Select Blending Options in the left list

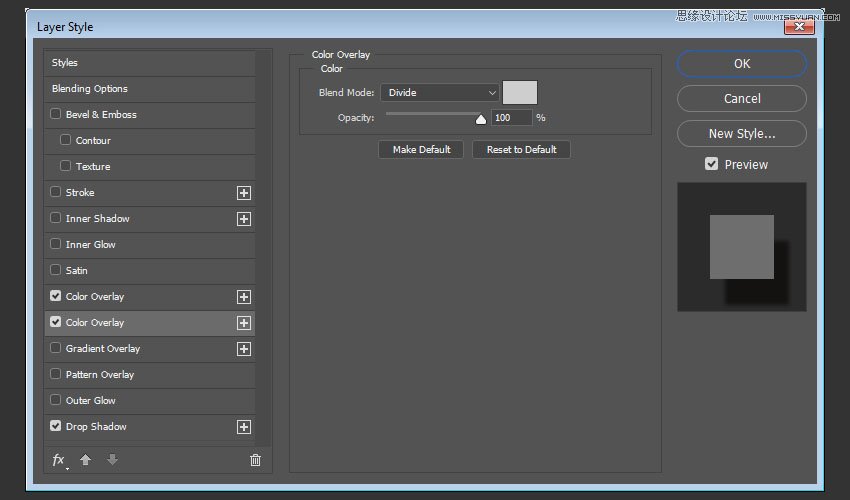(x=90, y=89)
